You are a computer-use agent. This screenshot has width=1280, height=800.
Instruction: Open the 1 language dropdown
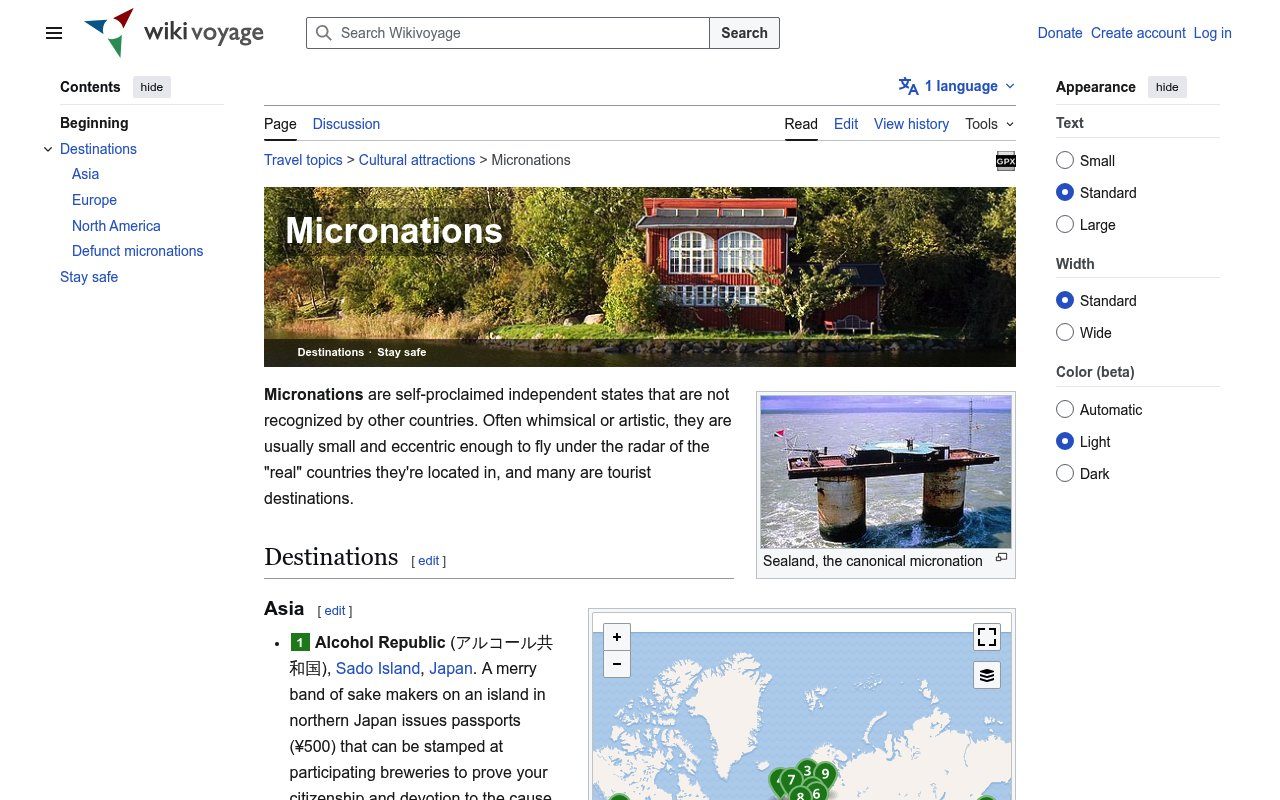(957, 86)
